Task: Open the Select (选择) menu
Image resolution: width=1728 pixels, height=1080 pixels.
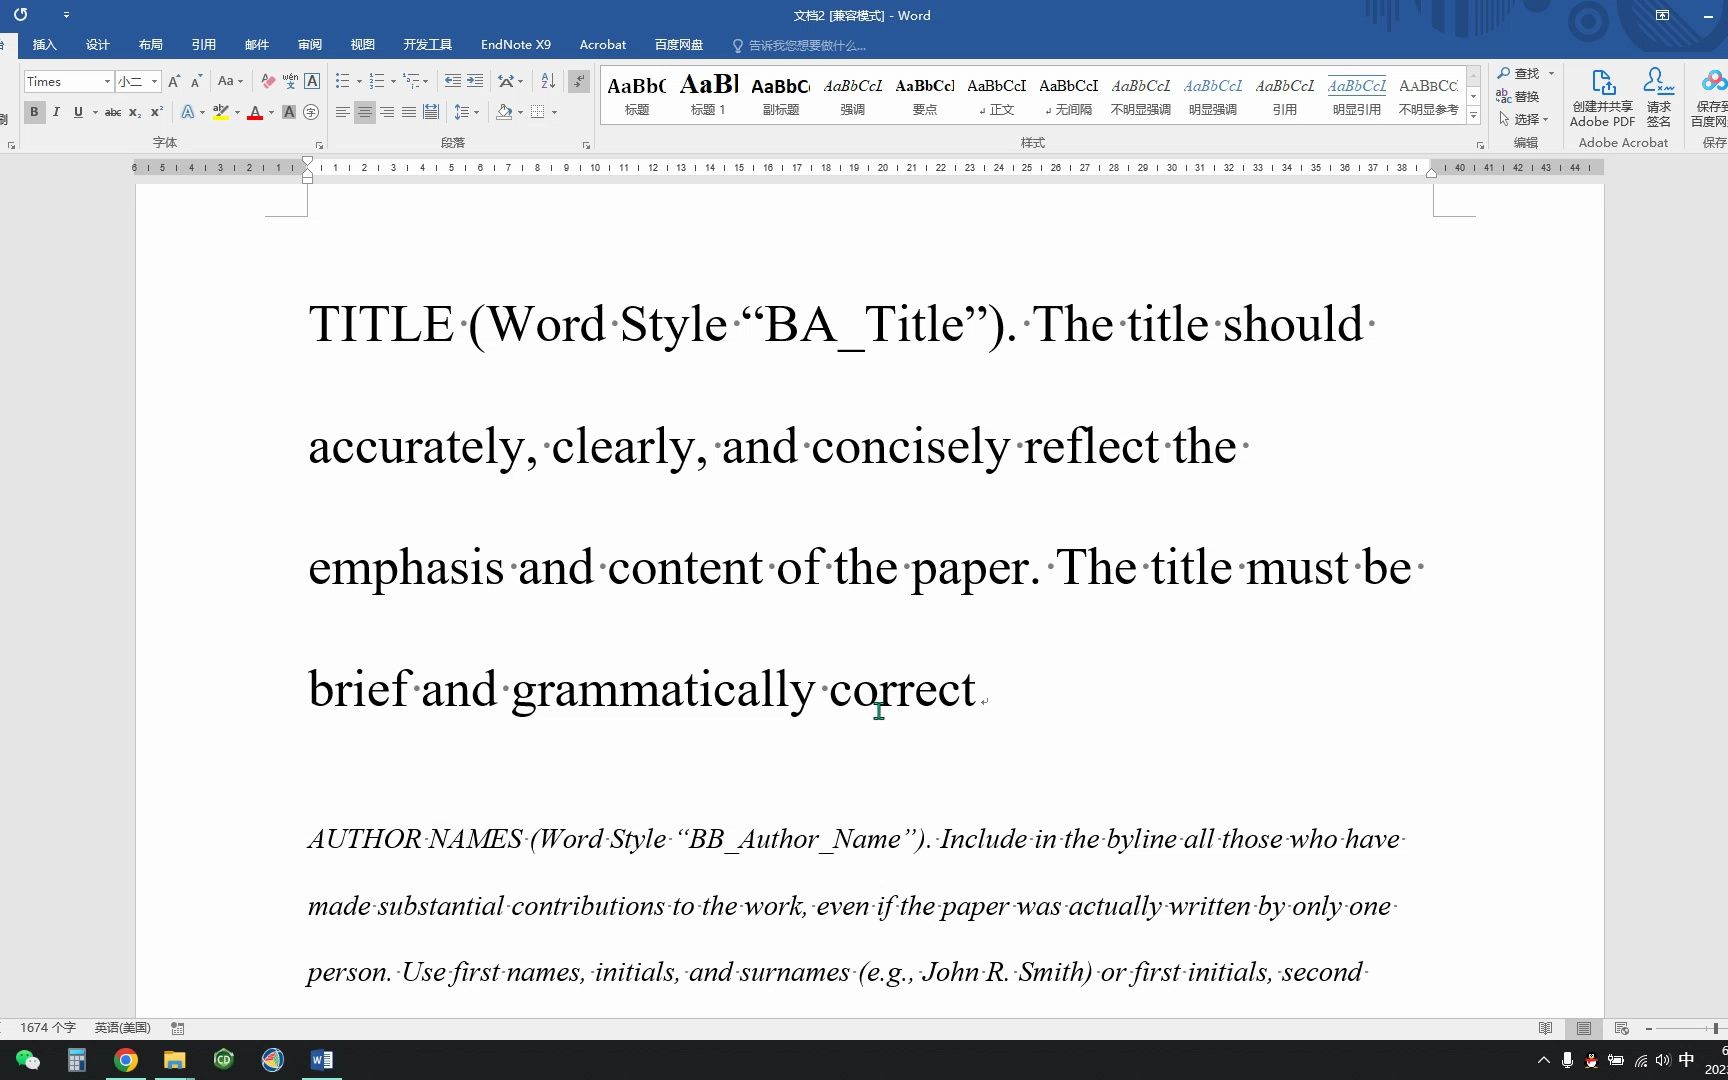Action: click(x=1524, y=119)
